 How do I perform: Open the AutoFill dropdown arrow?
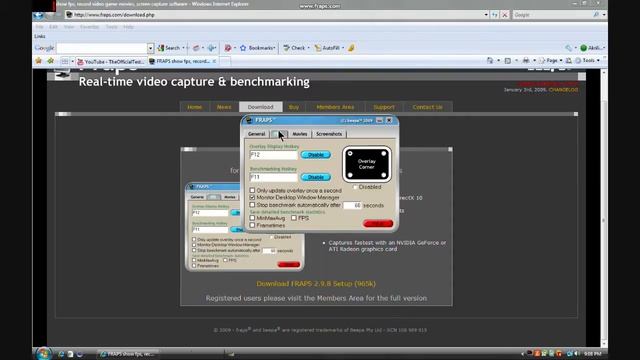[x=343, y=48]
